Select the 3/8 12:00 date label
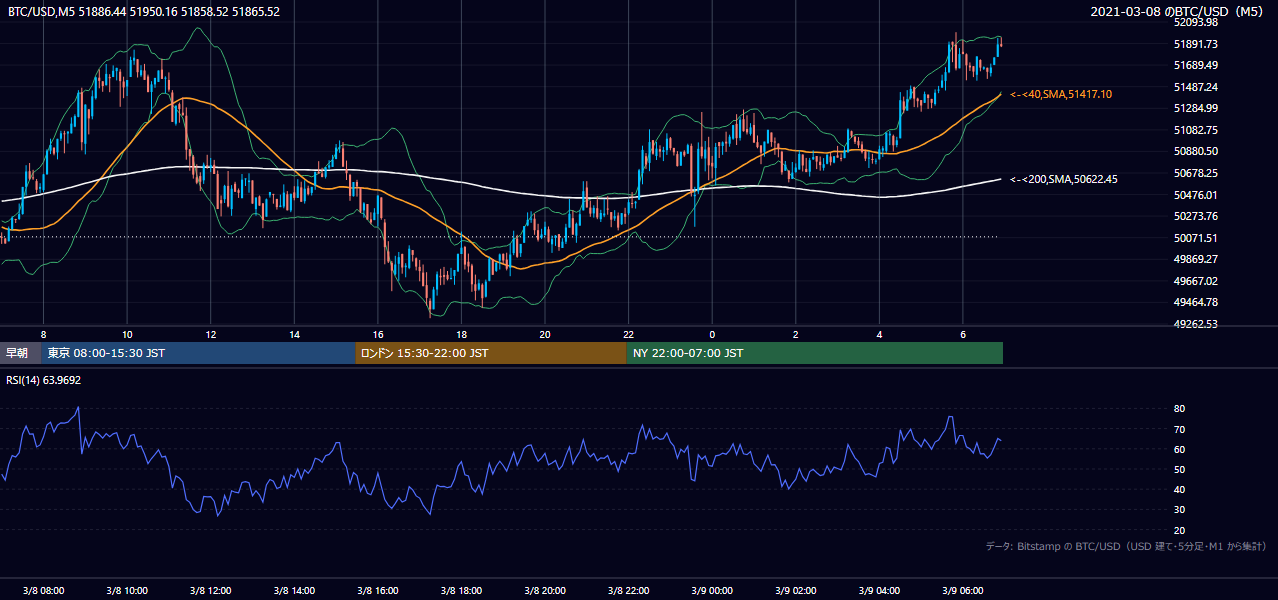Image resolution: width=1278 pixels, height=600 pixels. (x=210, y=591)
